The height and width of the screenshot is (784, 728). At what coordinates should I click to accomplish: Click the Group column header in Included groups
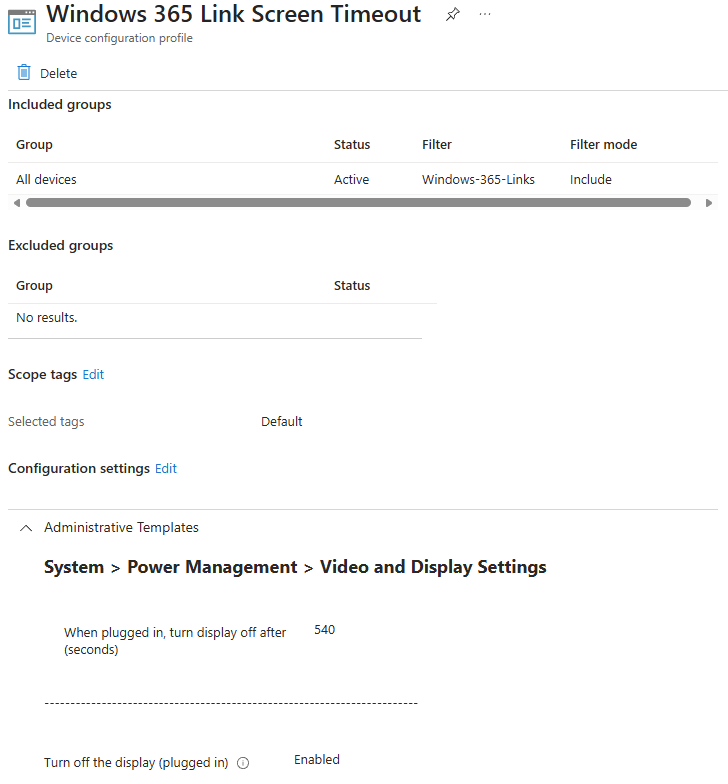(34, 145)
